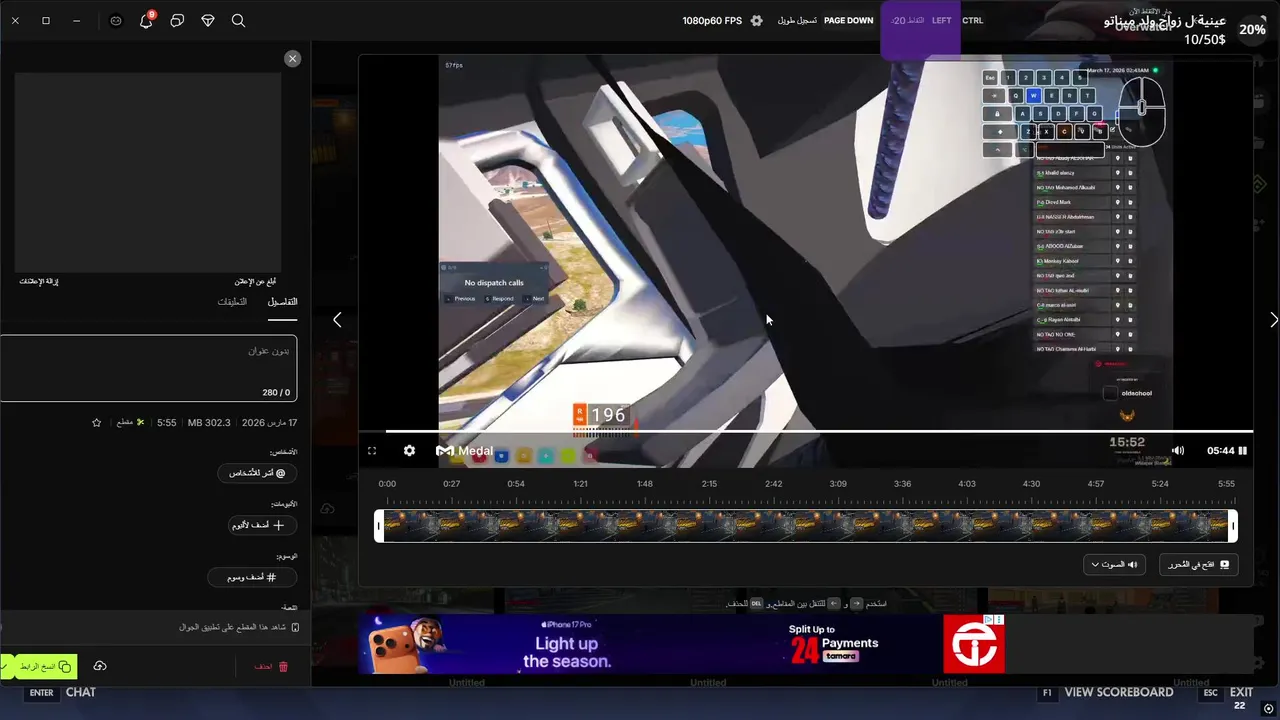Click the red T logo in the ad
1280x720 pixels.
(974, 644)
